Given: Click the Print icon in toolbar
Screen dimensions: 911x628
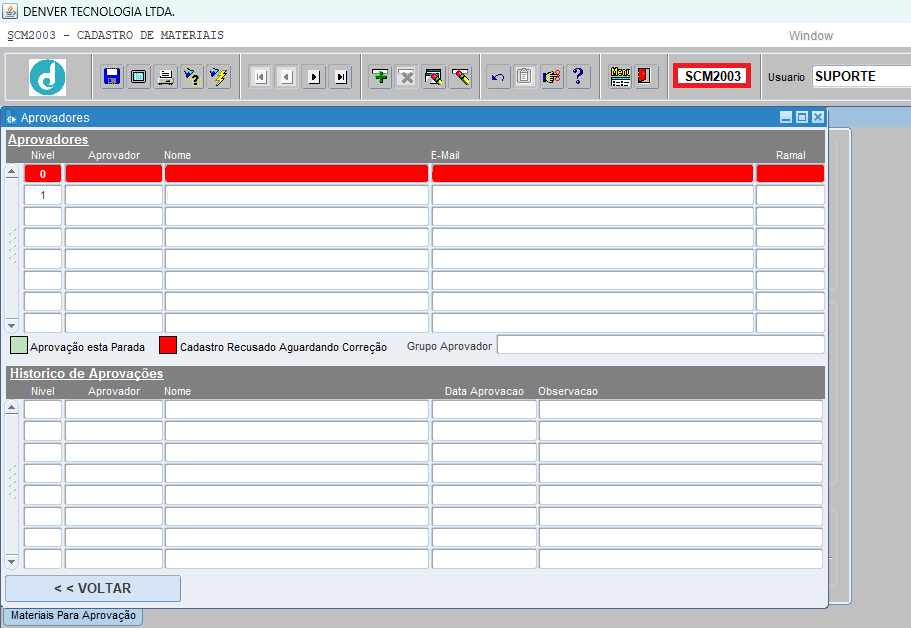Looking at the screenshot, I should 166,77.
